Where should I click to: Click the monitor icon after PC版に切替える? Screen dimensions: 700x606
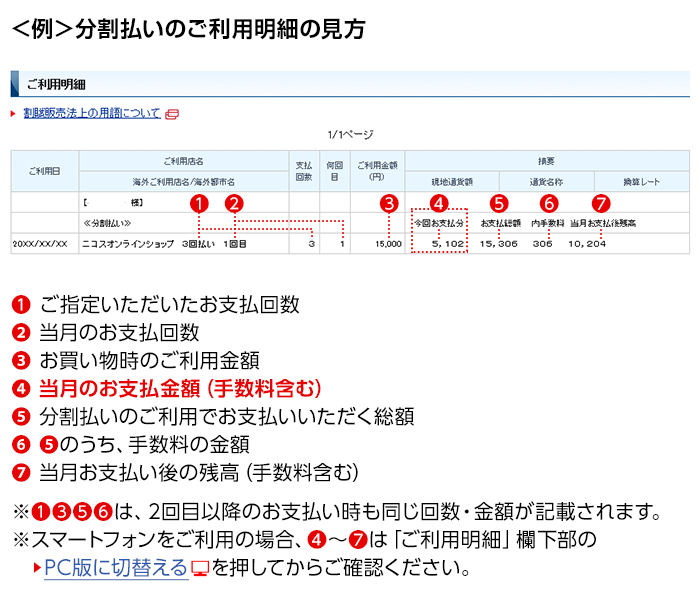coord(200,570)
